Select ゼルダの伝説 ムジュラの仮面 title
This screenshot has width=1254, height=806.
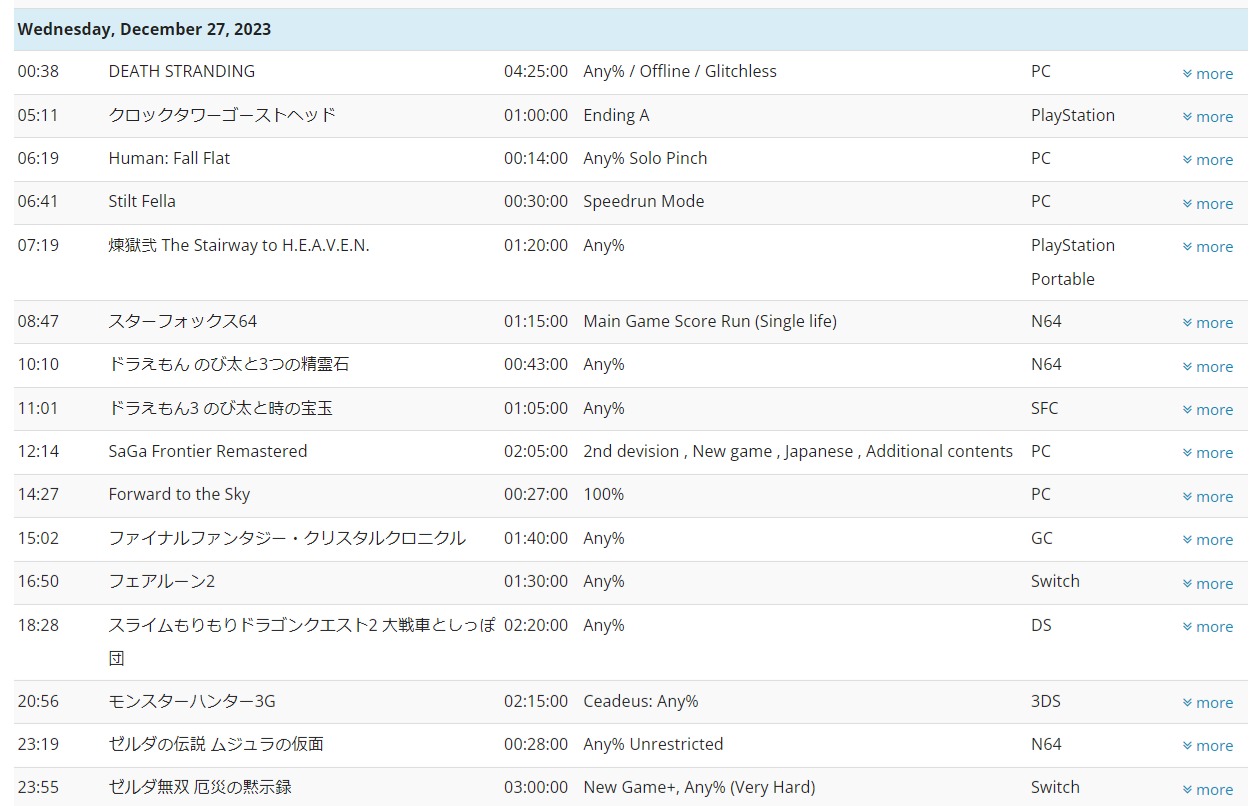point(216,744)
